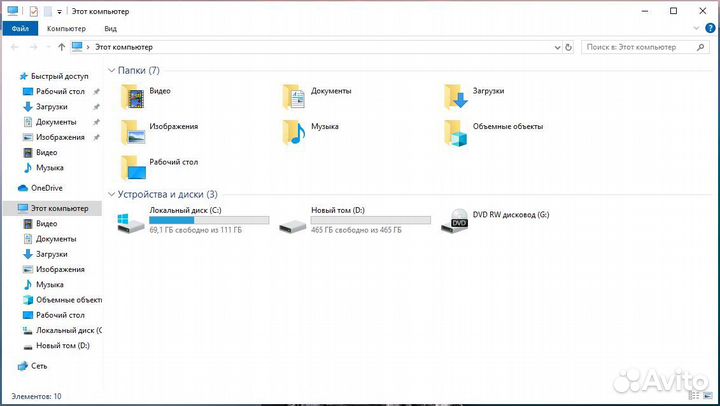This screenshot has width=720, height=406.
Task: Open the Загрузки folder icon
Action: (x=457, y=95)
